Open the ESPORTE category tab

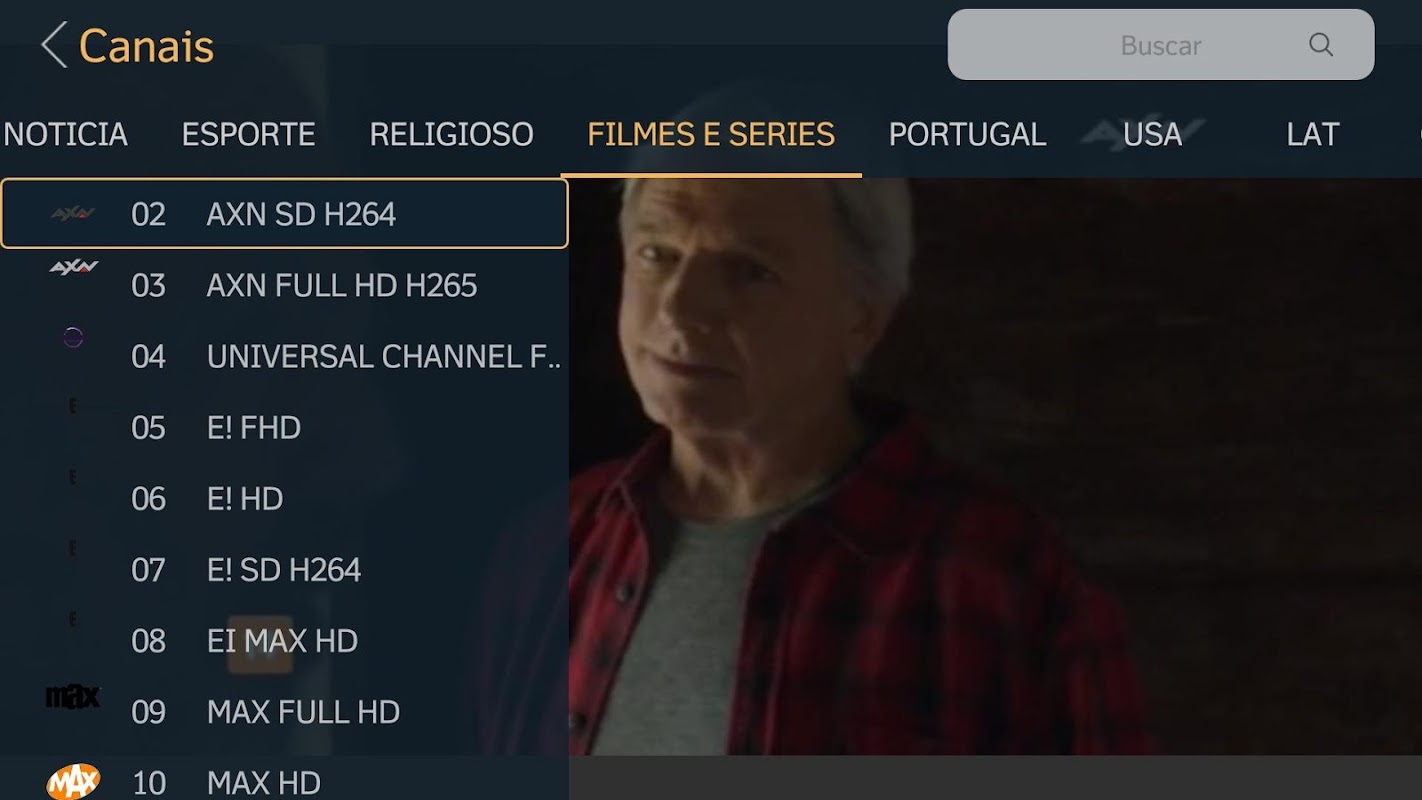pos(248,135)
